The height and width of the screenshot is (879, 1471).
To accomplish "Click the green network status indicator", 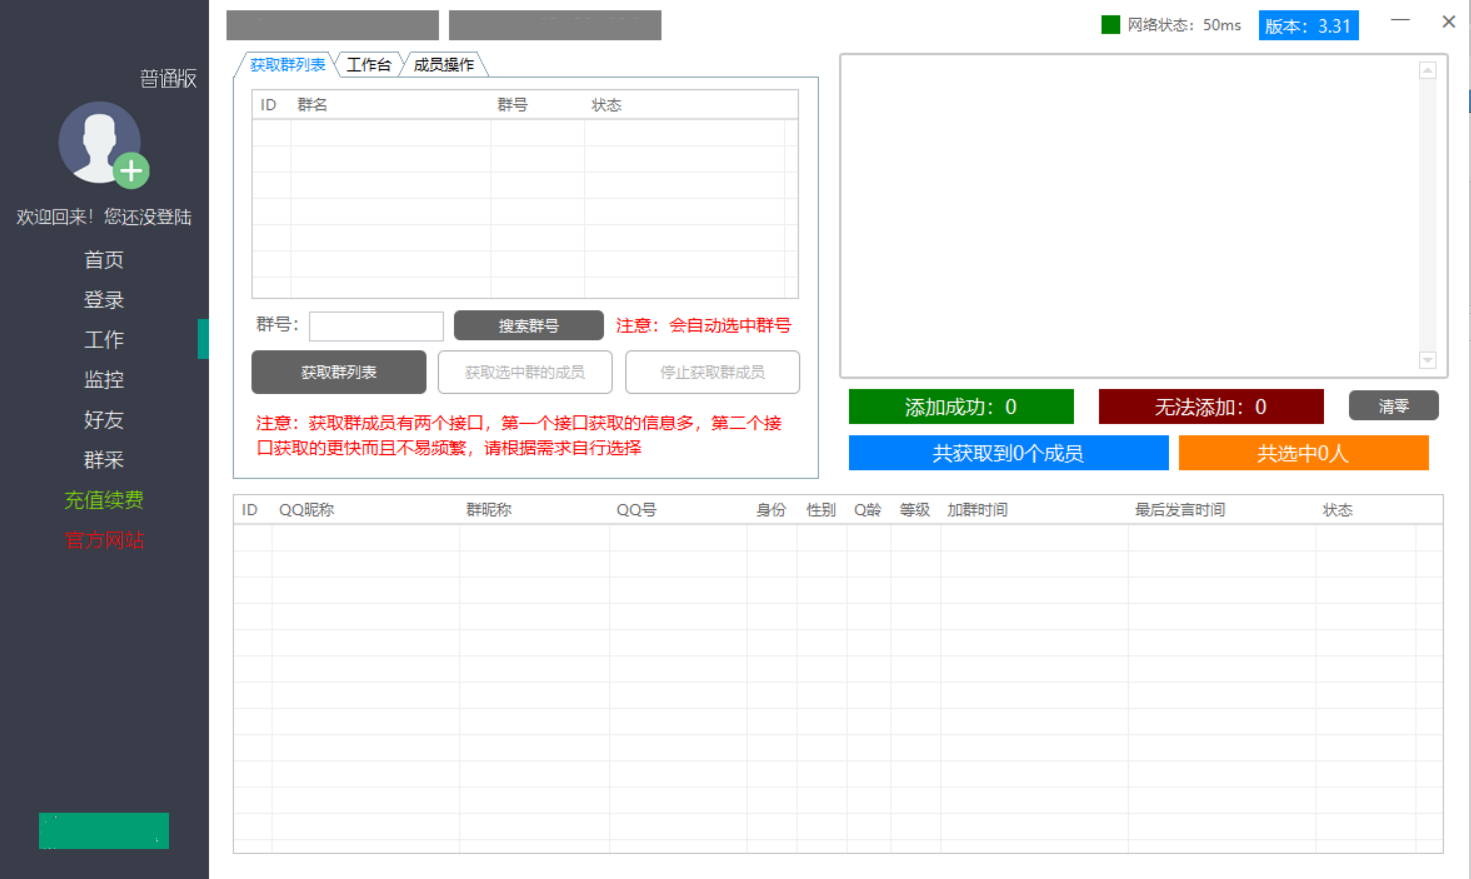I will coord(1110,25).
